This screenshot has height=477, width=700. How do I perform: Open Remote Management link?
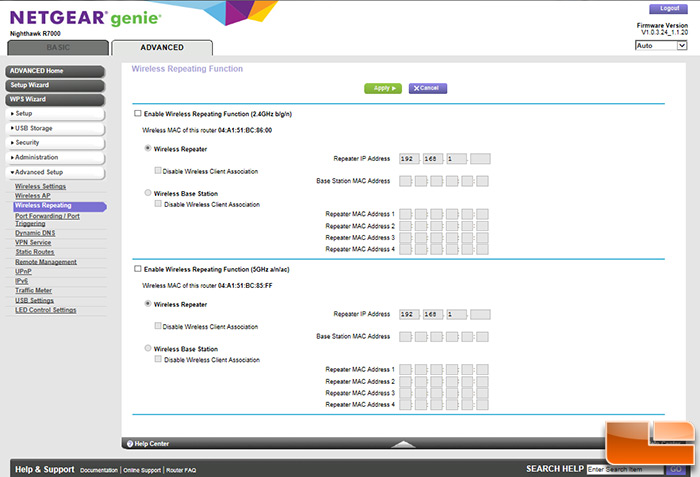coord(46,262)
